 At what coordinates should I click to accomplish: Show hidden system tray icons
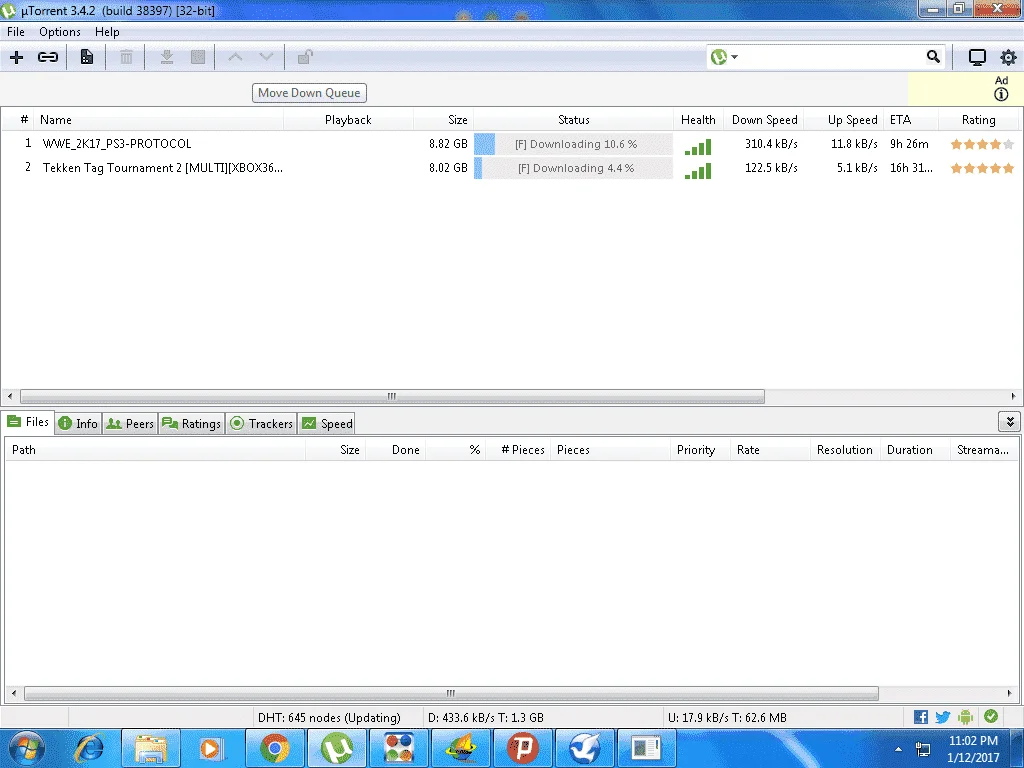[899, 749]
